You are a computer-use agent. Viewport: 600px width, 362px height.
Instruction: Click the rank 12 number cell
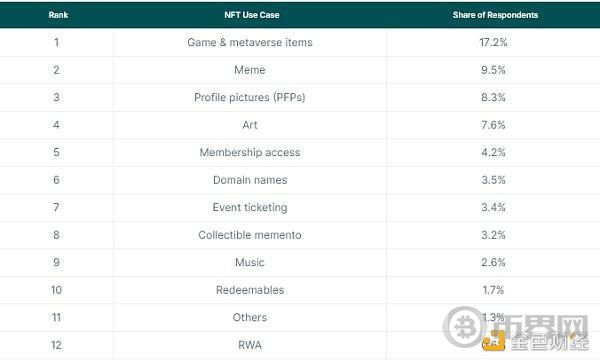pos(56,345)
